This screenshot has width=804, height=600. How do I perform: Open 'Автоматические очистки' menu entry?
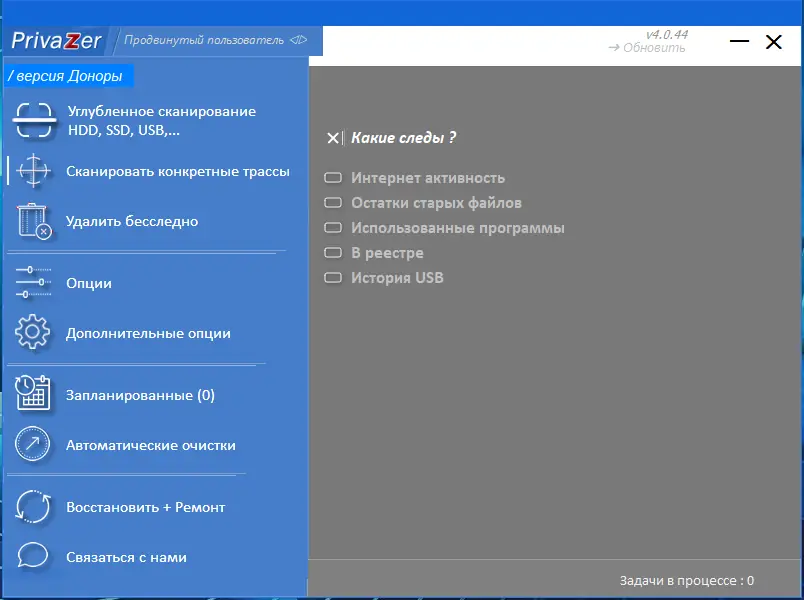click(151, 445)
